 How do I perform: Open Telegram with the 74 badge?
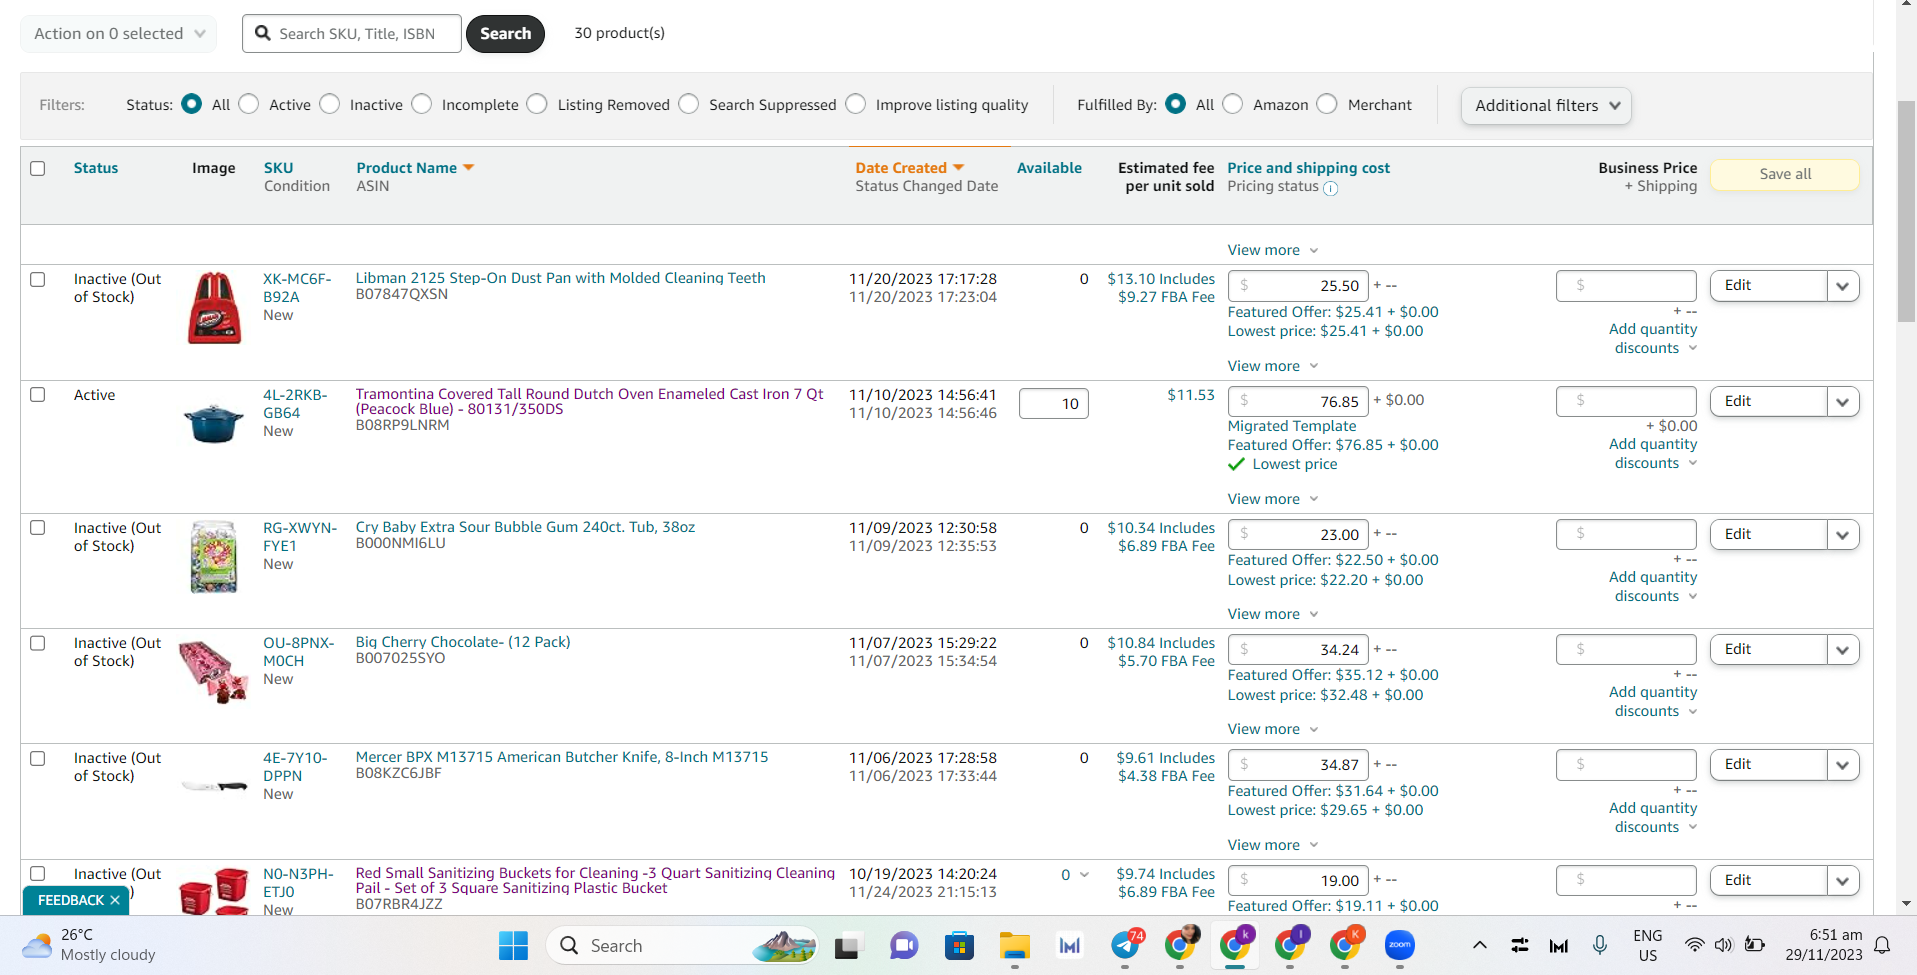1127,944
